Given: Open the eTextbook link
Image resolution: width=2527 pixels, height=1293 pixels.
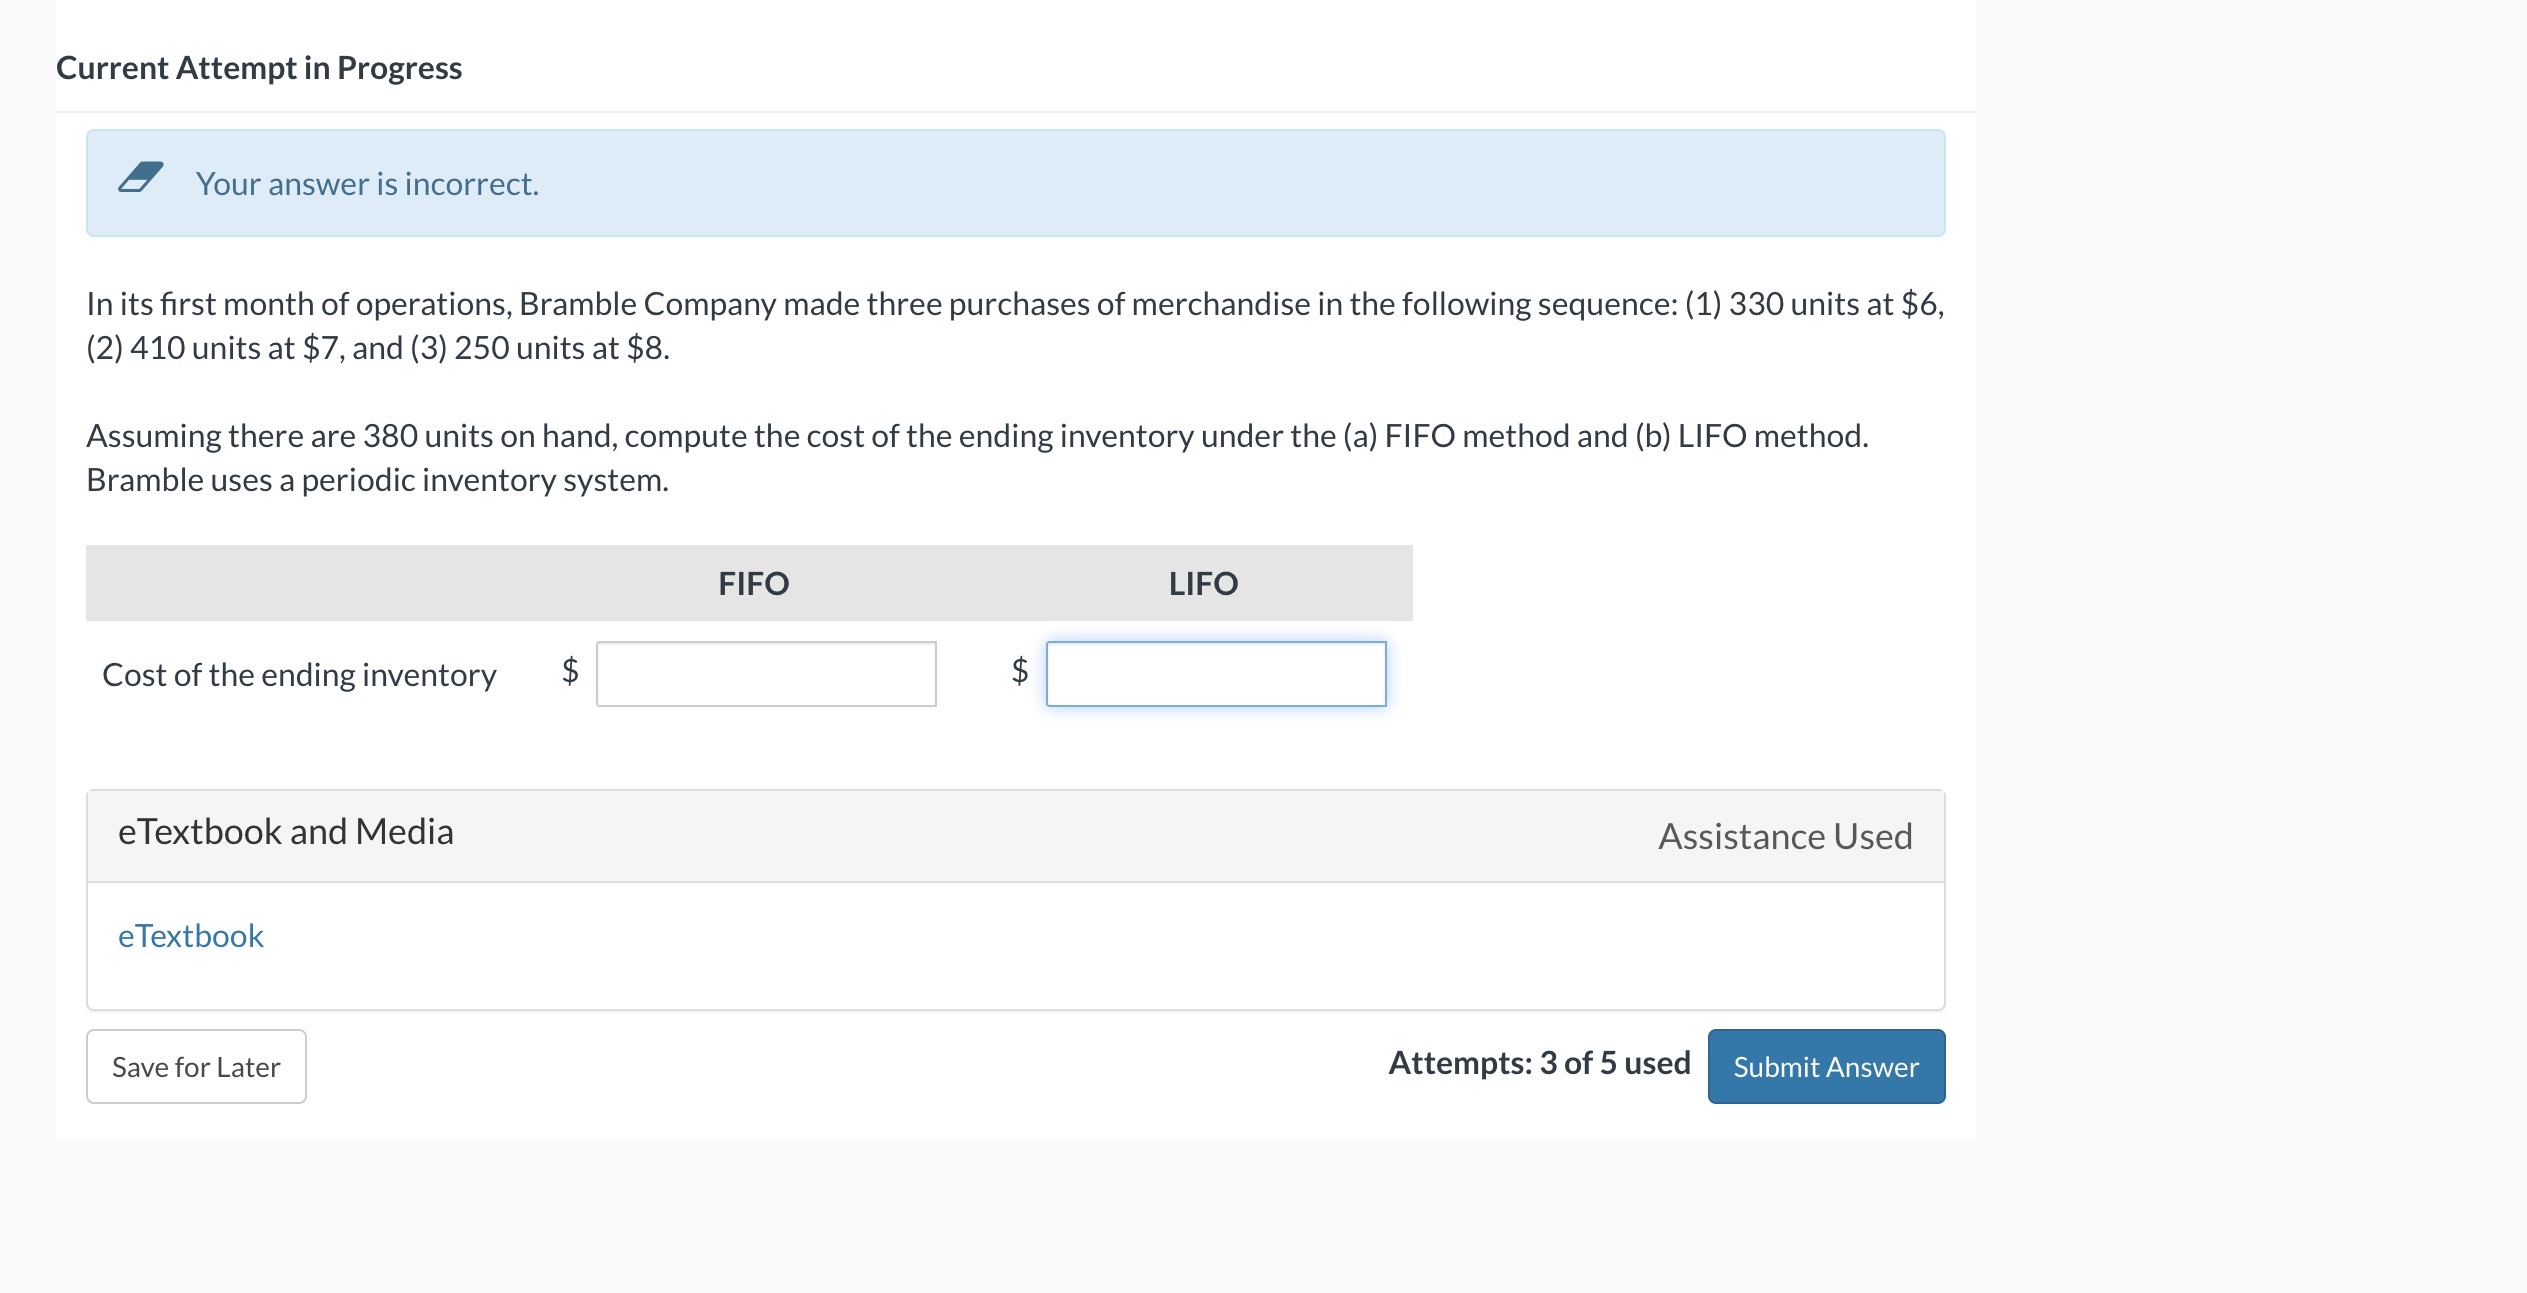Looking at the screenshot, I should tap(190, 935).
